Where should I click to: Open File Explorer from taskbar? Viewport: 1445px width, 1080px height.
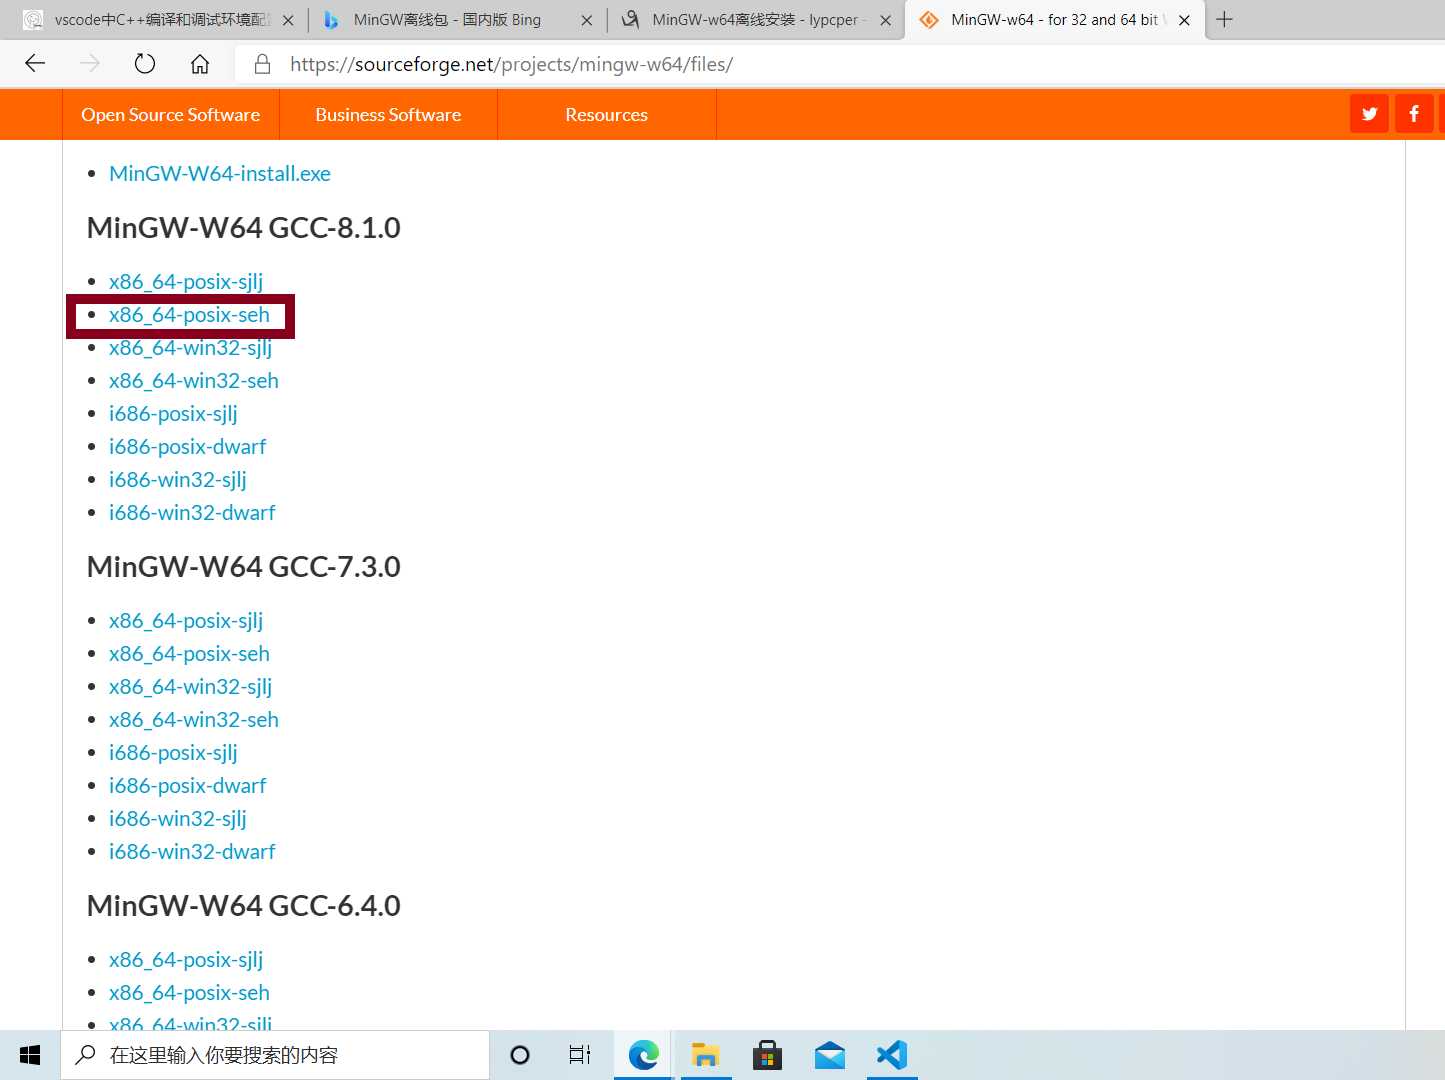tap(705, 1055)
